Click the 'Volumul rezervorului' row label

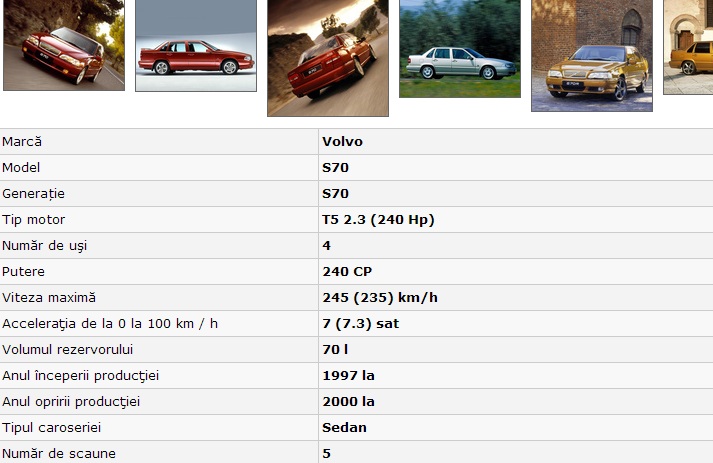(x=67, y=350)
